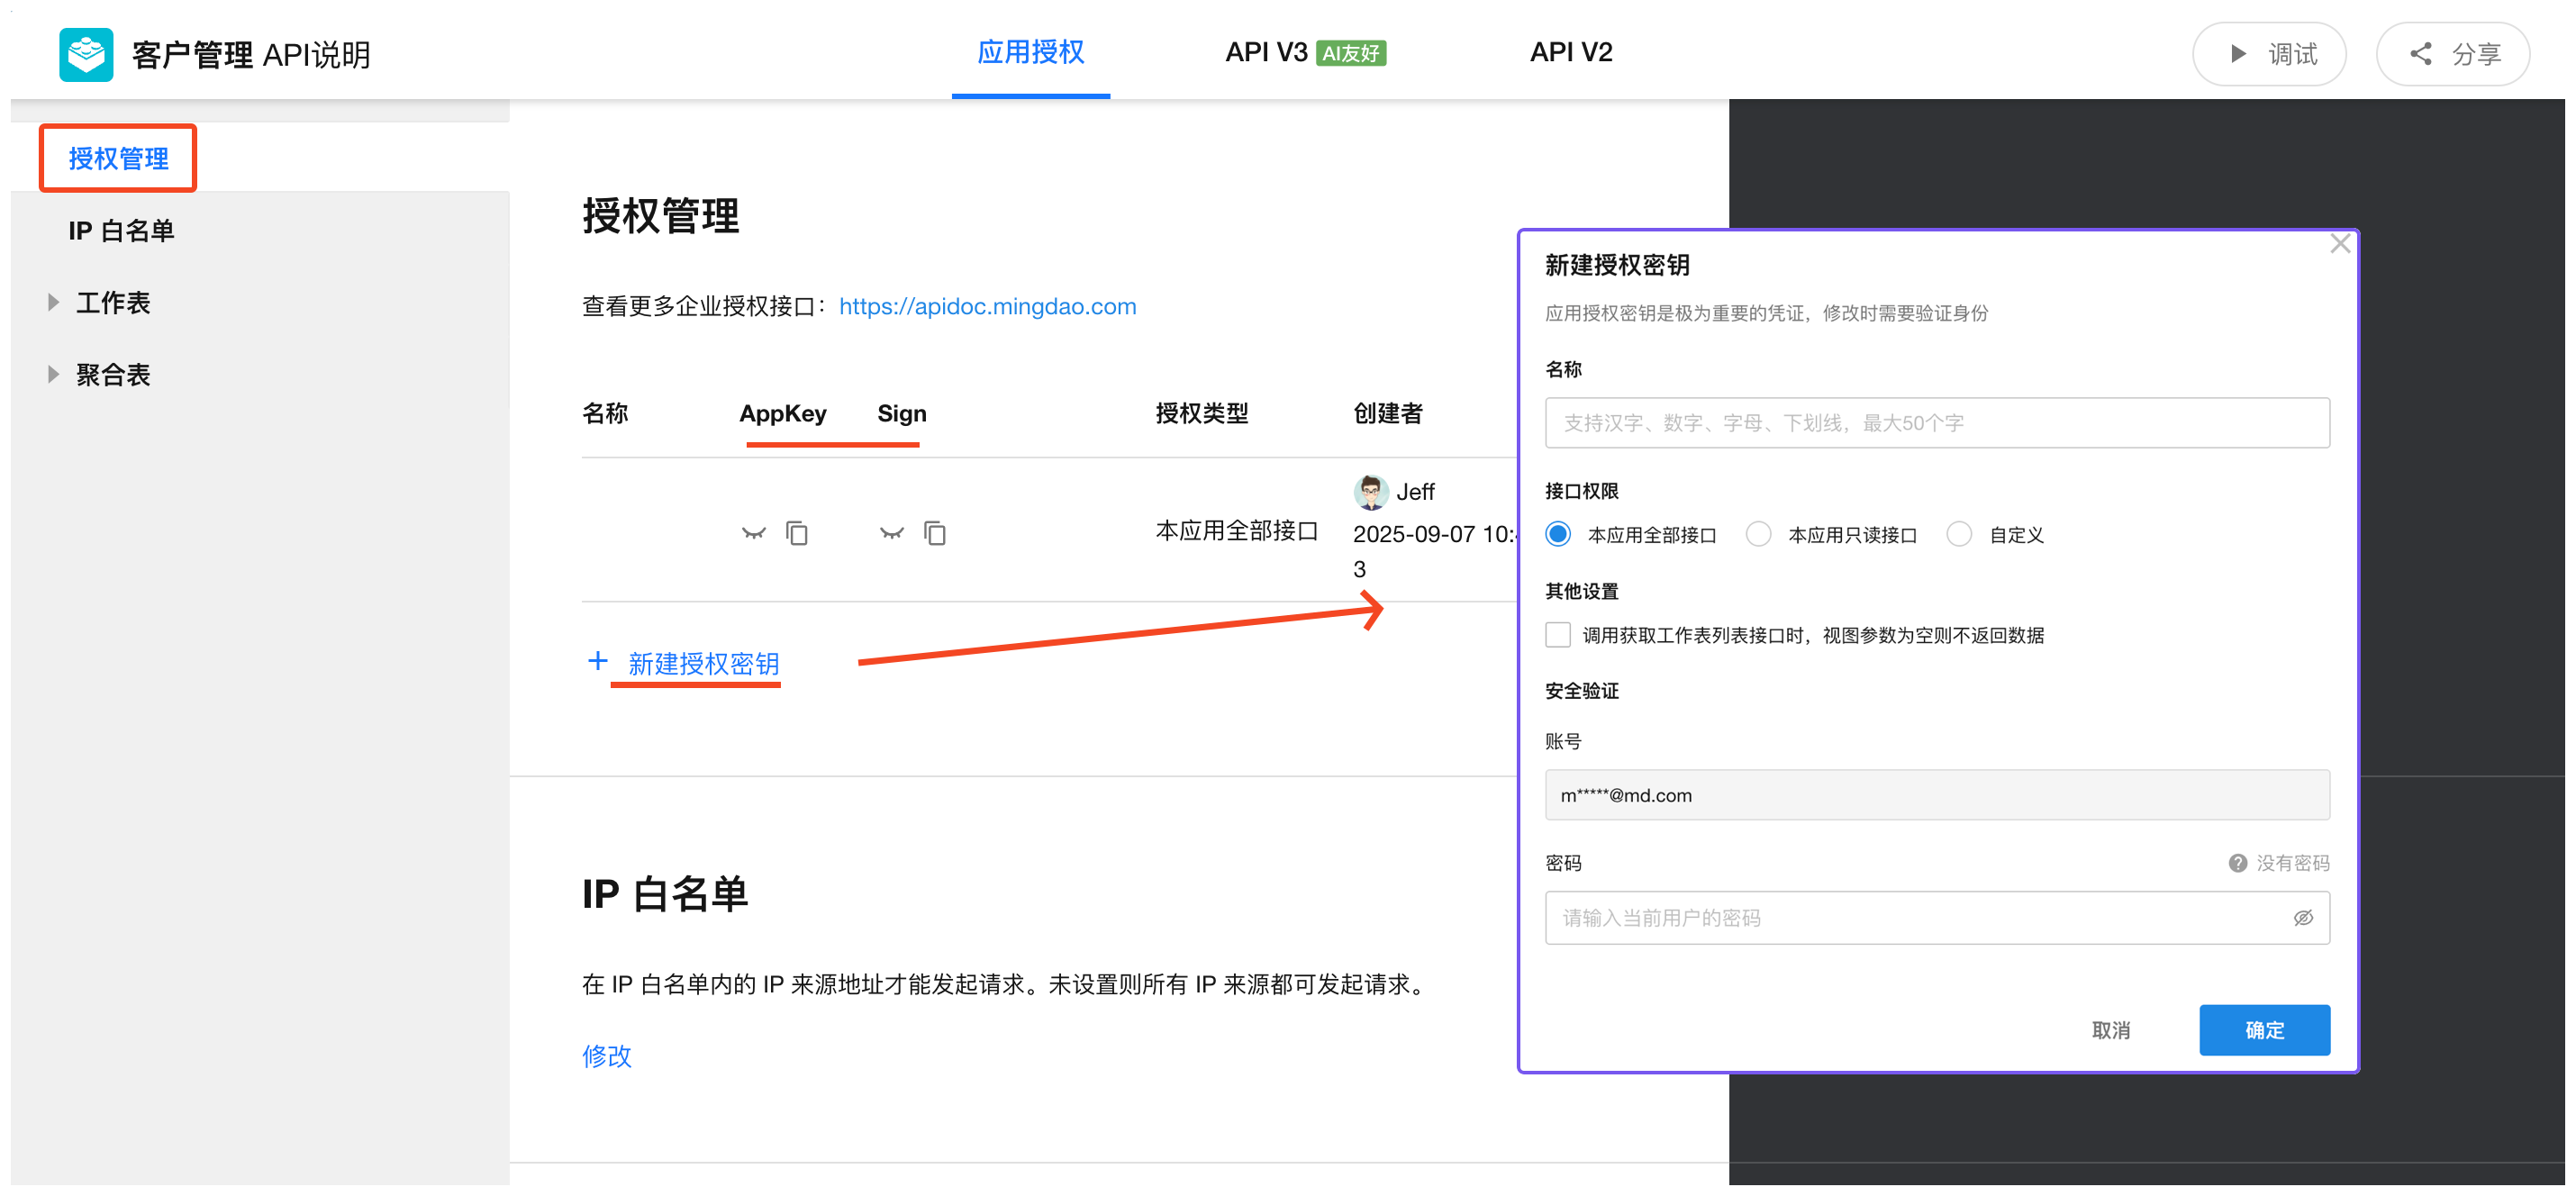Expand the 聚合表 tree item
Screen dimensions: 2576x1196
[54, 374]
